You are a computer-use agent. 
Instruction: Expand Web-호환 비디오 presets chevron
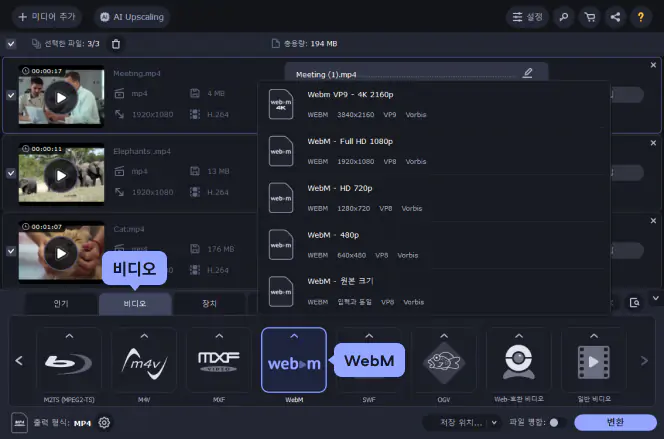point(519,336)
